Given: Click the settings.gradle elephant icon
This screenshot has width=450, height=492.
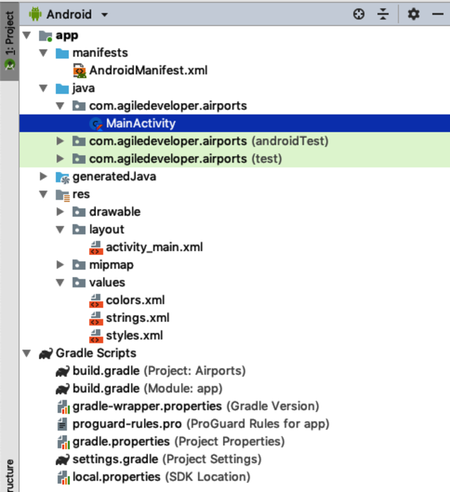Looking at the screenshot, I should pyautogui.click(x=62, y=459).
